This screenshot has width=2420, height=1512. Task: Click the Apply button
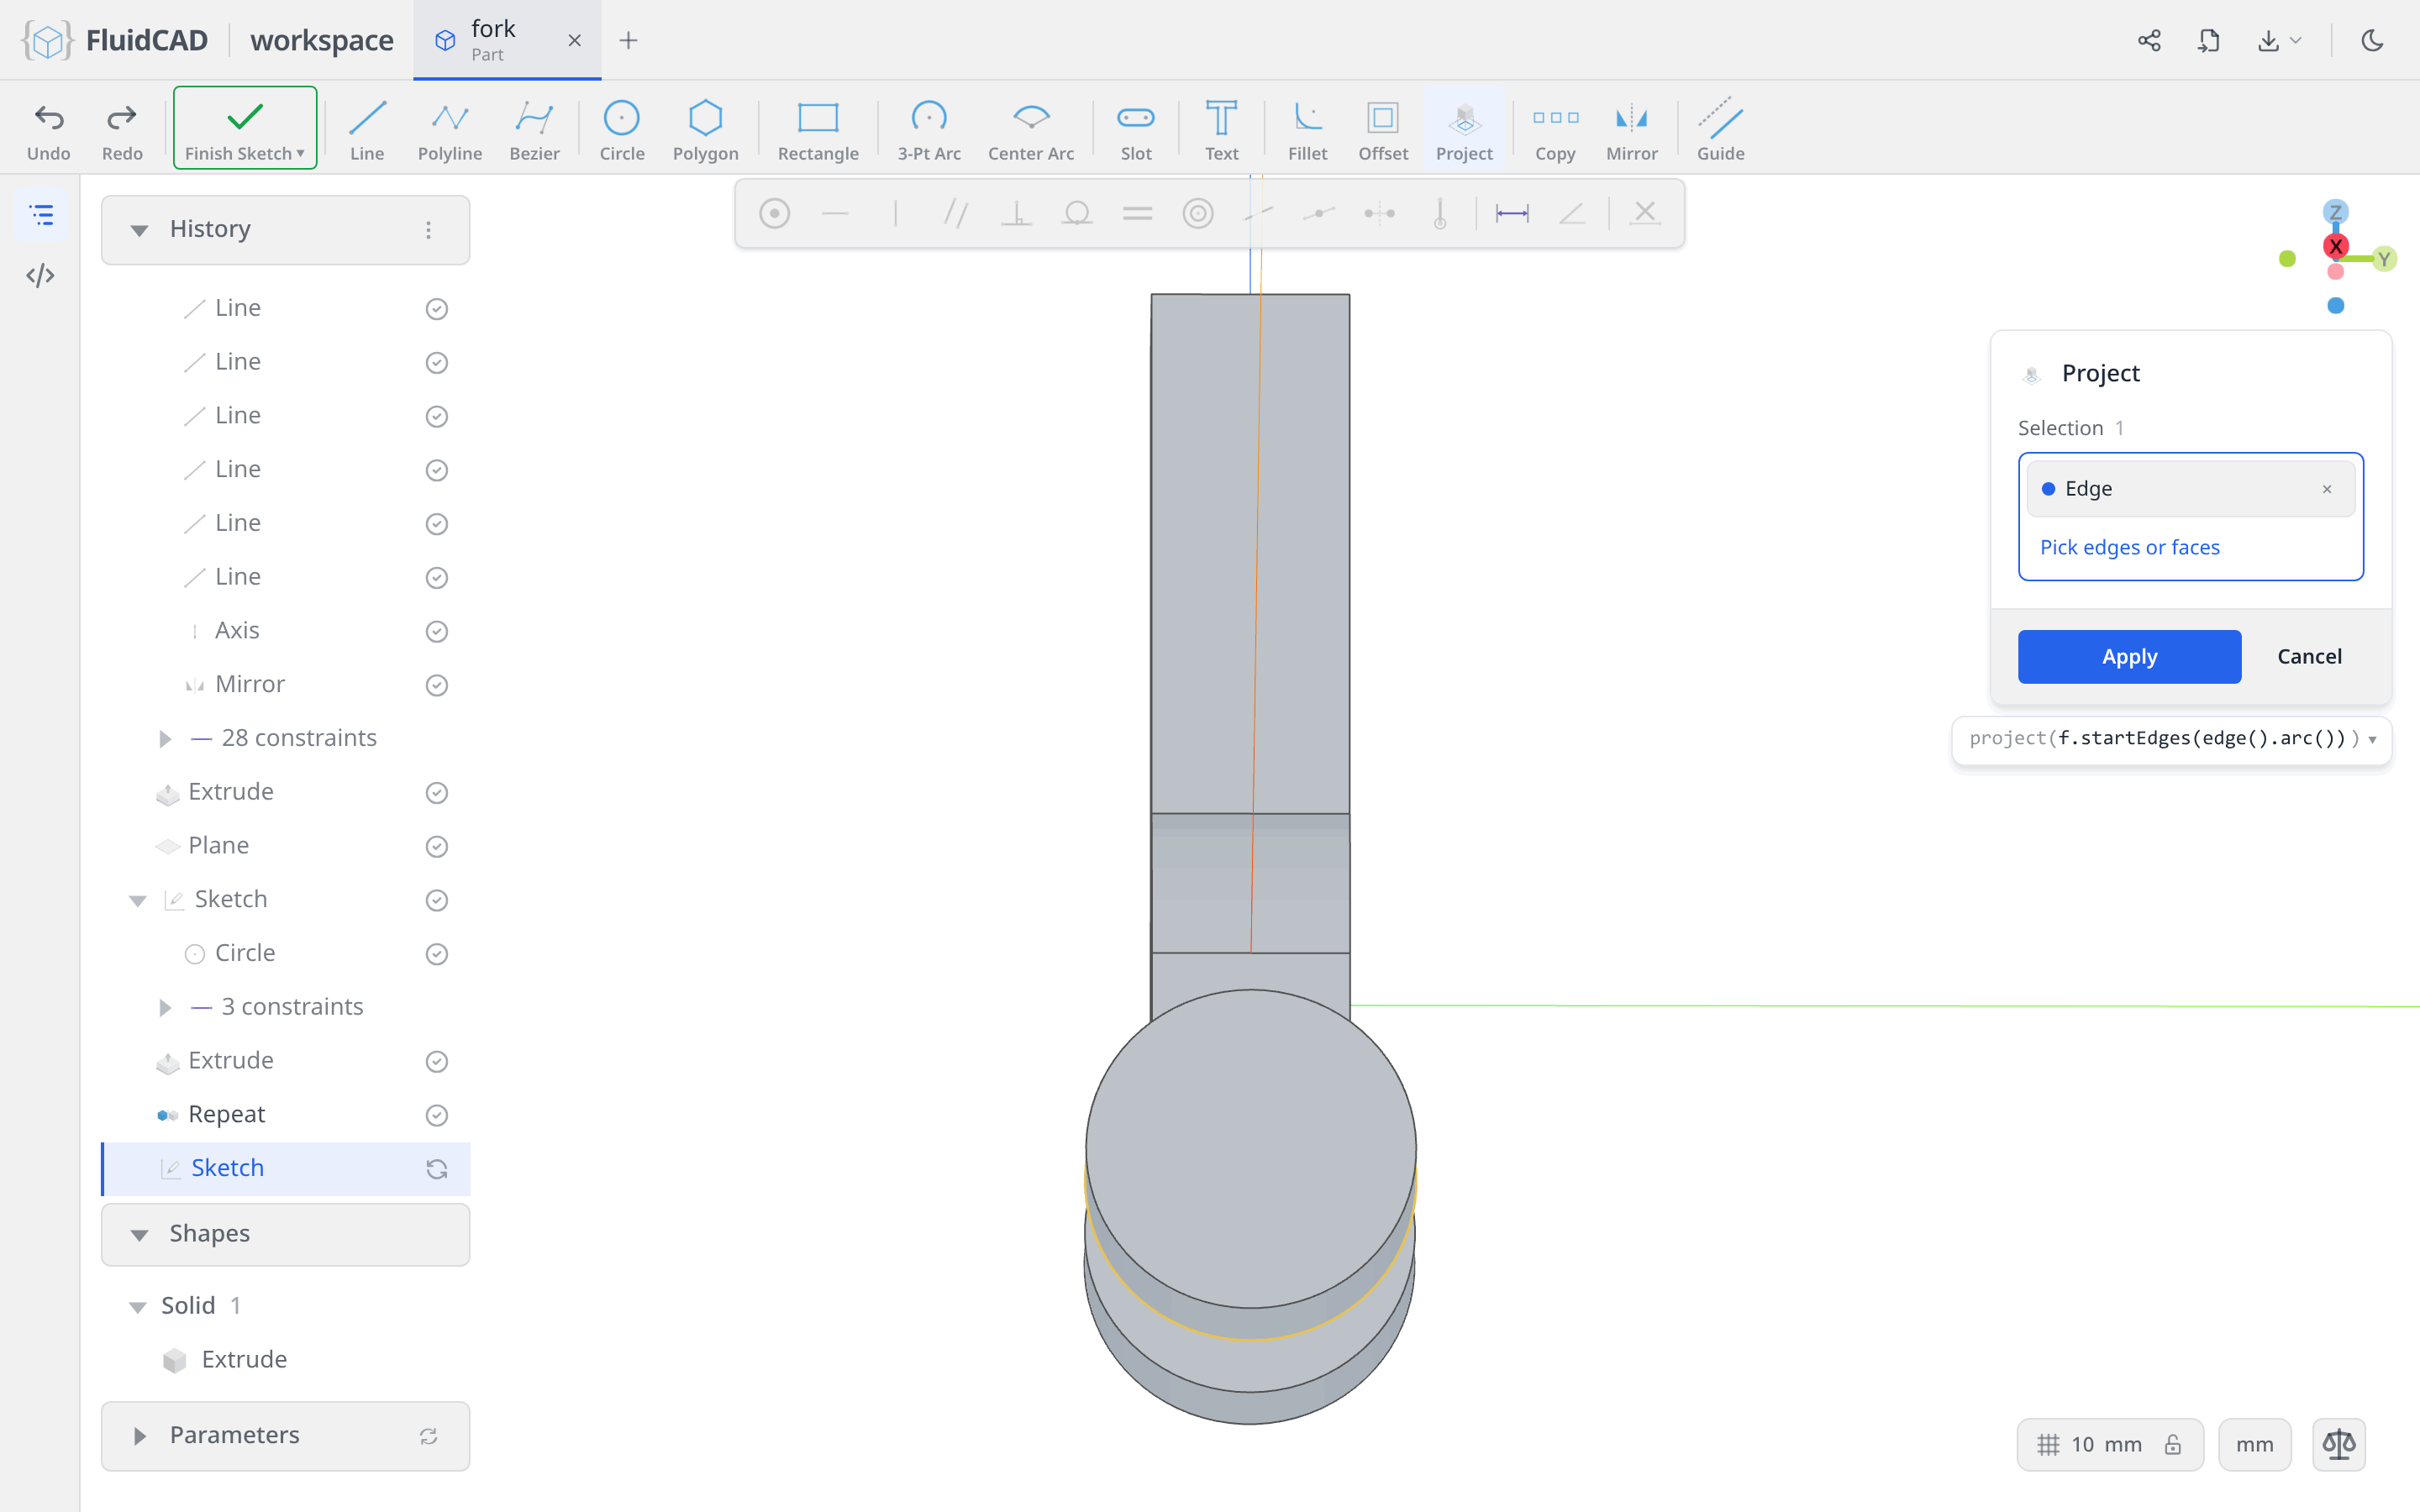click(2129, 656)
